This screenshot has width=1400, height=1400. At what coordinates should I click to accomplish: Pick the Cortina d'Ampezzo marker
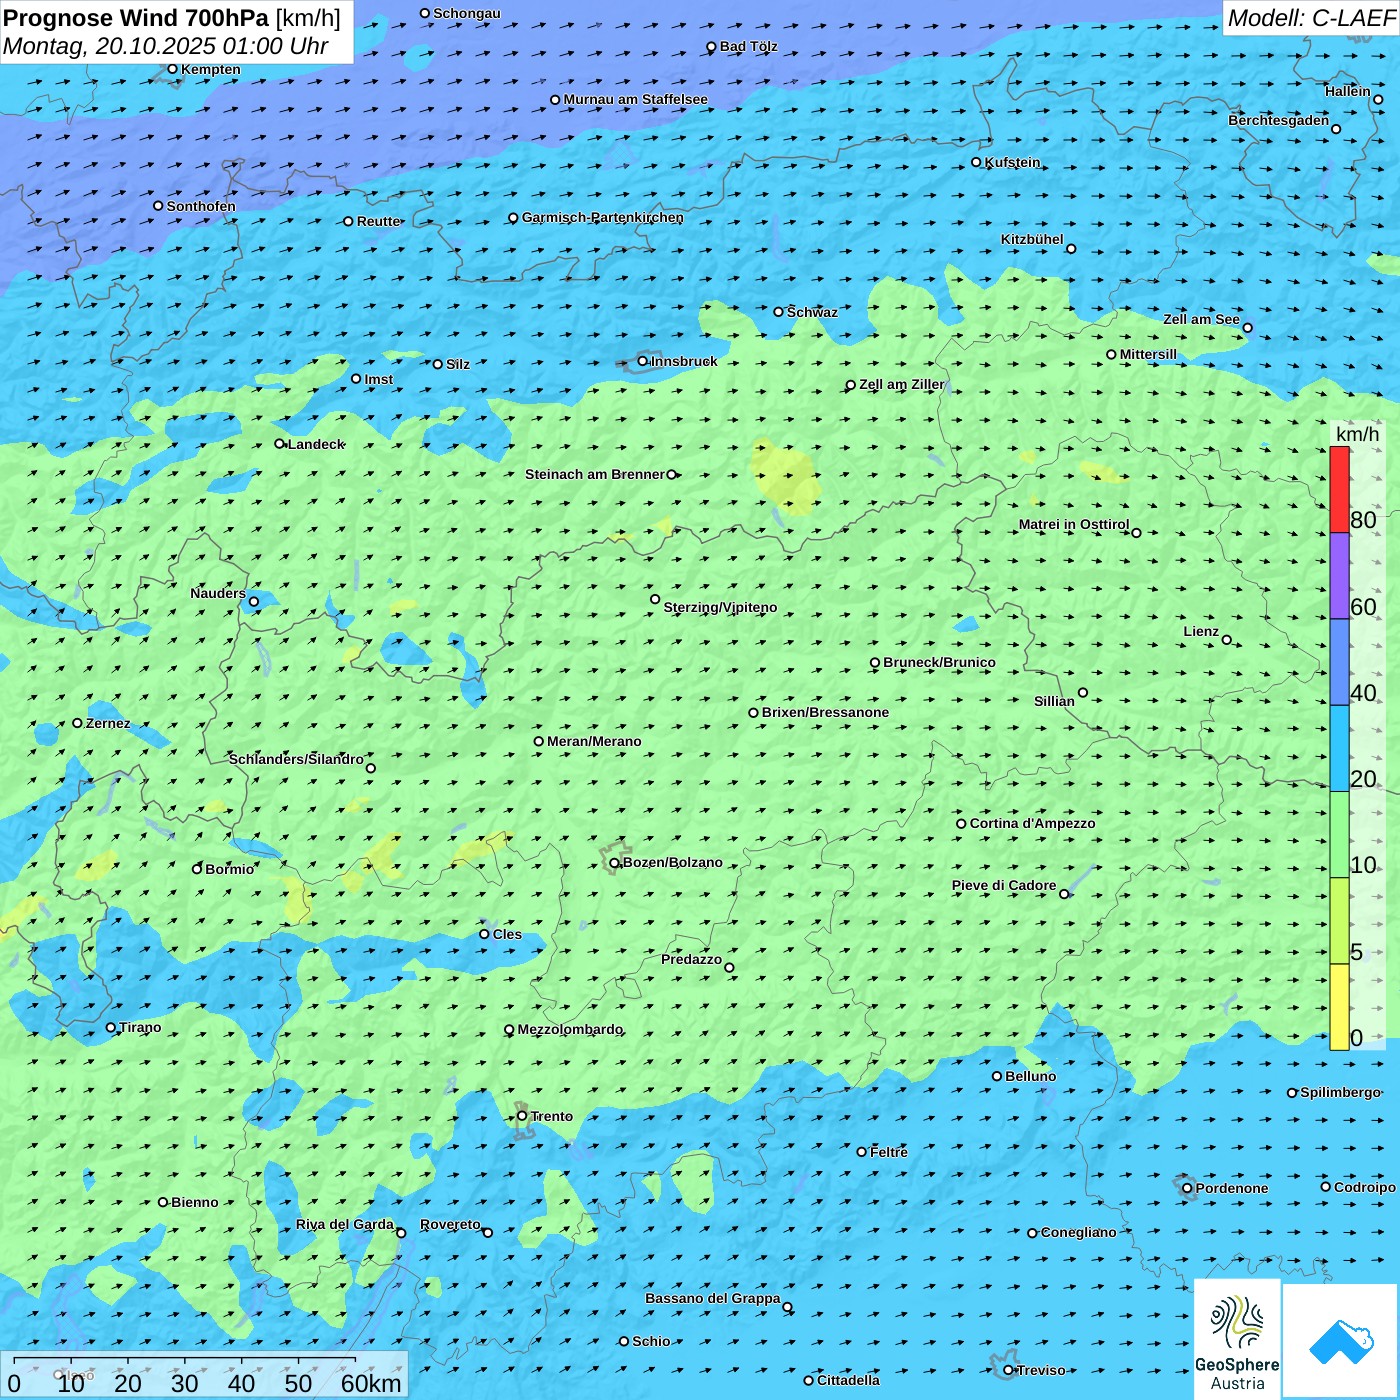coord(962,824)
